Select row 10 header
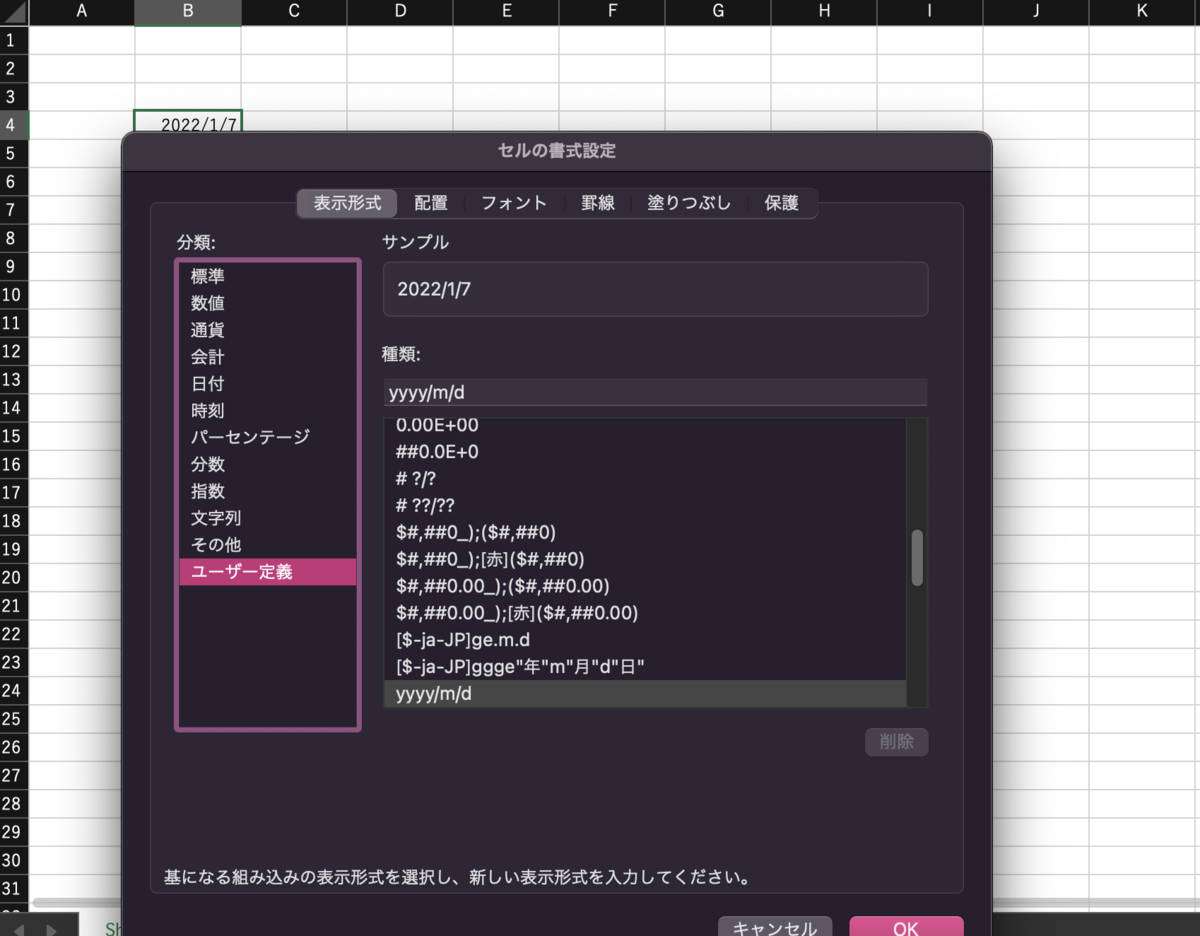 pyautogui.click(x=14, y=294)
